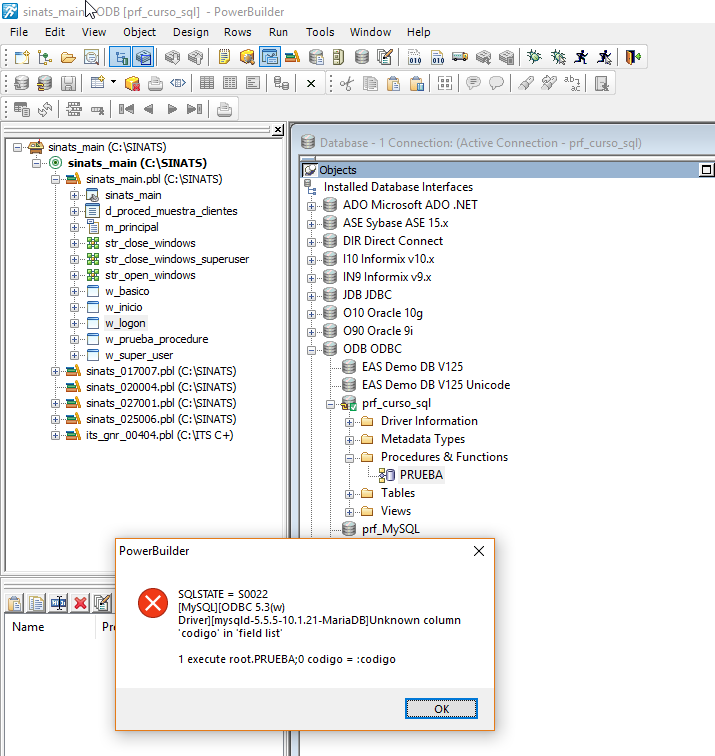Open the Library painter books icon
The height and width of the screenshot is (756, 715).
coord(292,57)
